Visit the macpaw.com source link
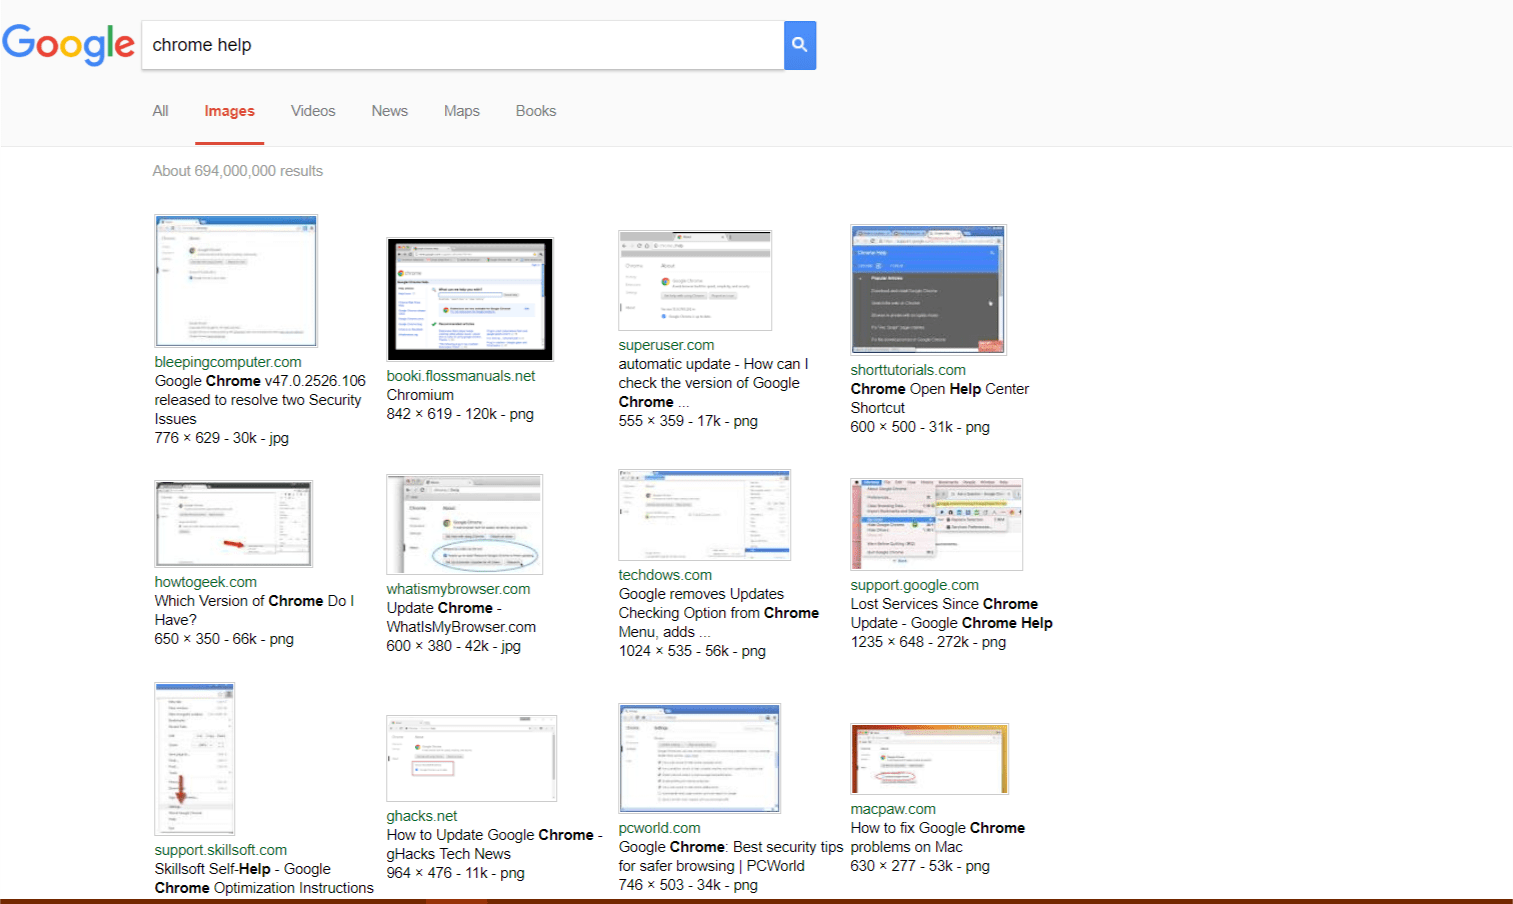Viewport: 1513px width, 904px height. coord(893,809)
